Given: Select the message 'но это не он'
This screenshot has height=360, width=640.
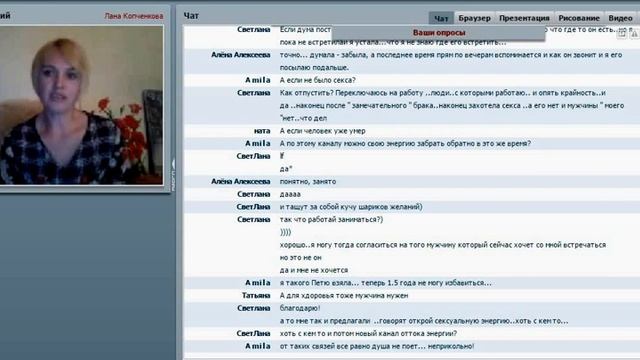Looking at the screenshot, I should click(x=300, y=258).
